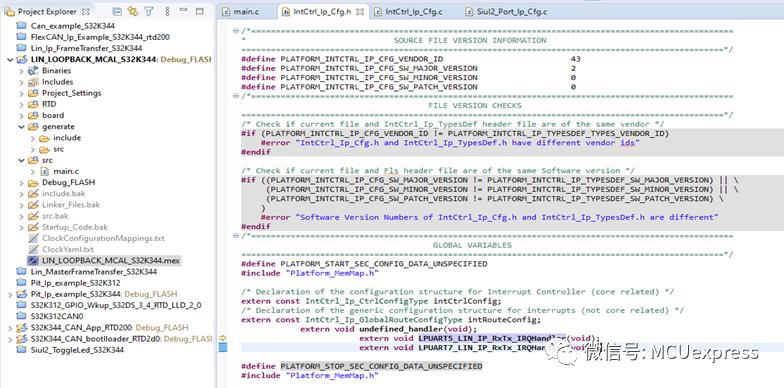This screenshot has width=784, height=388.
Task: Click the ClockConfigurationMappings.txt file icon
Action: 33,238
